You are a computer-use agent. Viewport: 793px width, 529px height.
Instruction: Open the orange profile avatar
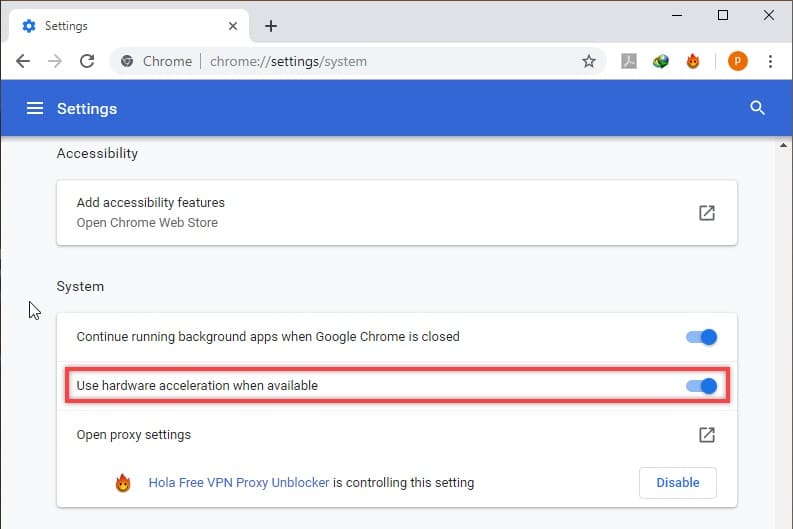tap(737, 61)
